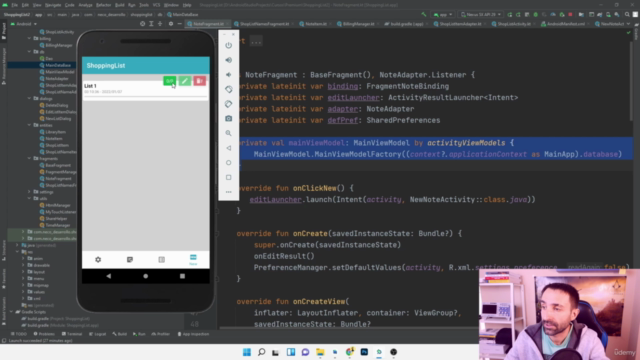The width and height of the screenshot is (640, 360).
Task: Click the emulator zoom magnifier icon
Action: pos(229,133)
